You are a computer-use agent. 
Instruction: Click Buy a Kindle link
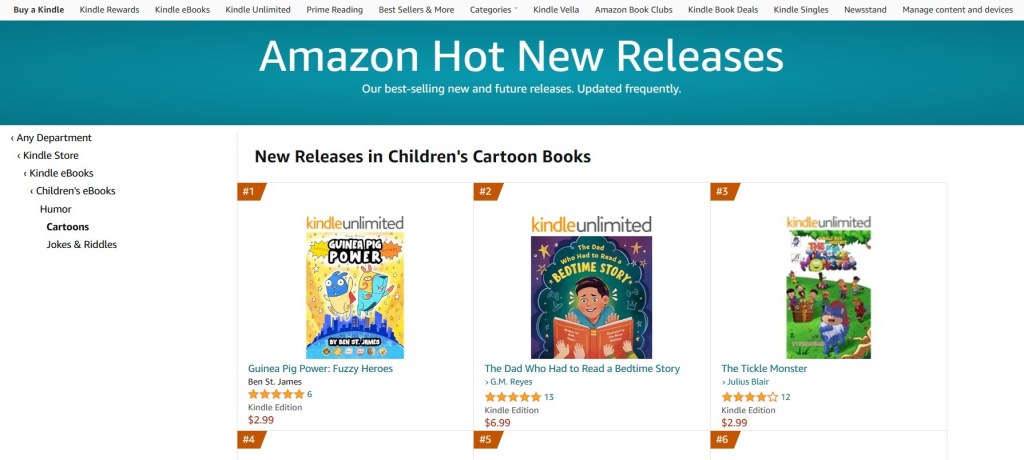point(41,10)
